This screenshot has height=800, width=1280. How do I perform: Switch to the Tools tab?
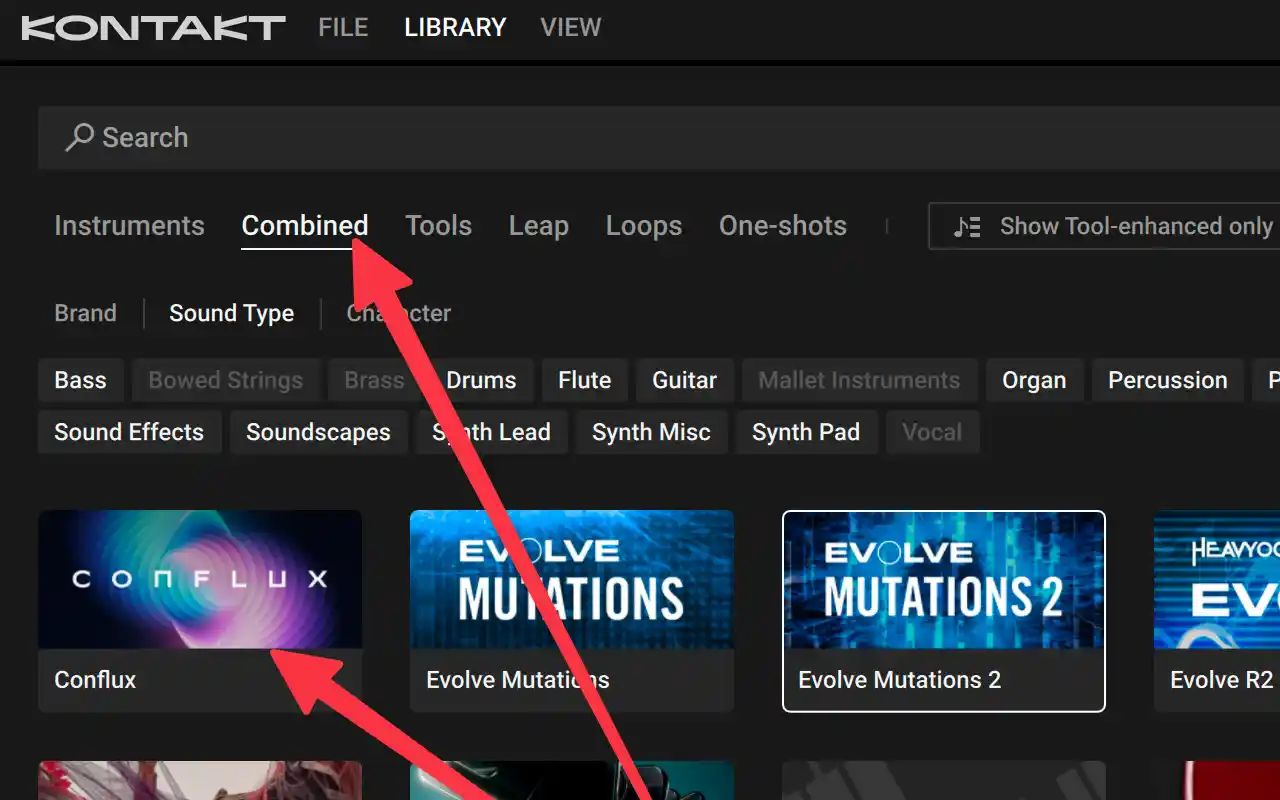tap(438, 226)
